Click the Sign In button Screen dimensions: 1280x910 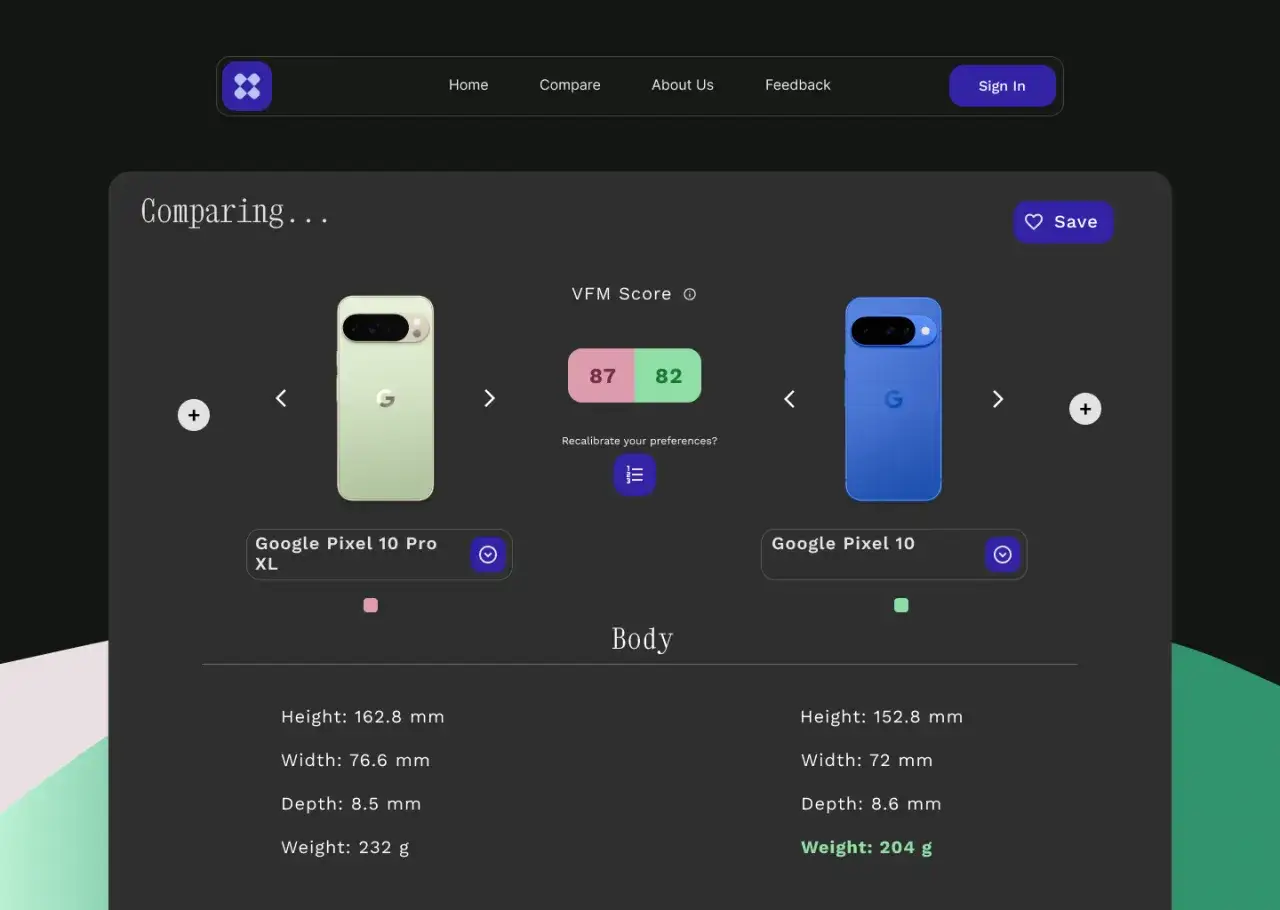(x=1002, y=86)
